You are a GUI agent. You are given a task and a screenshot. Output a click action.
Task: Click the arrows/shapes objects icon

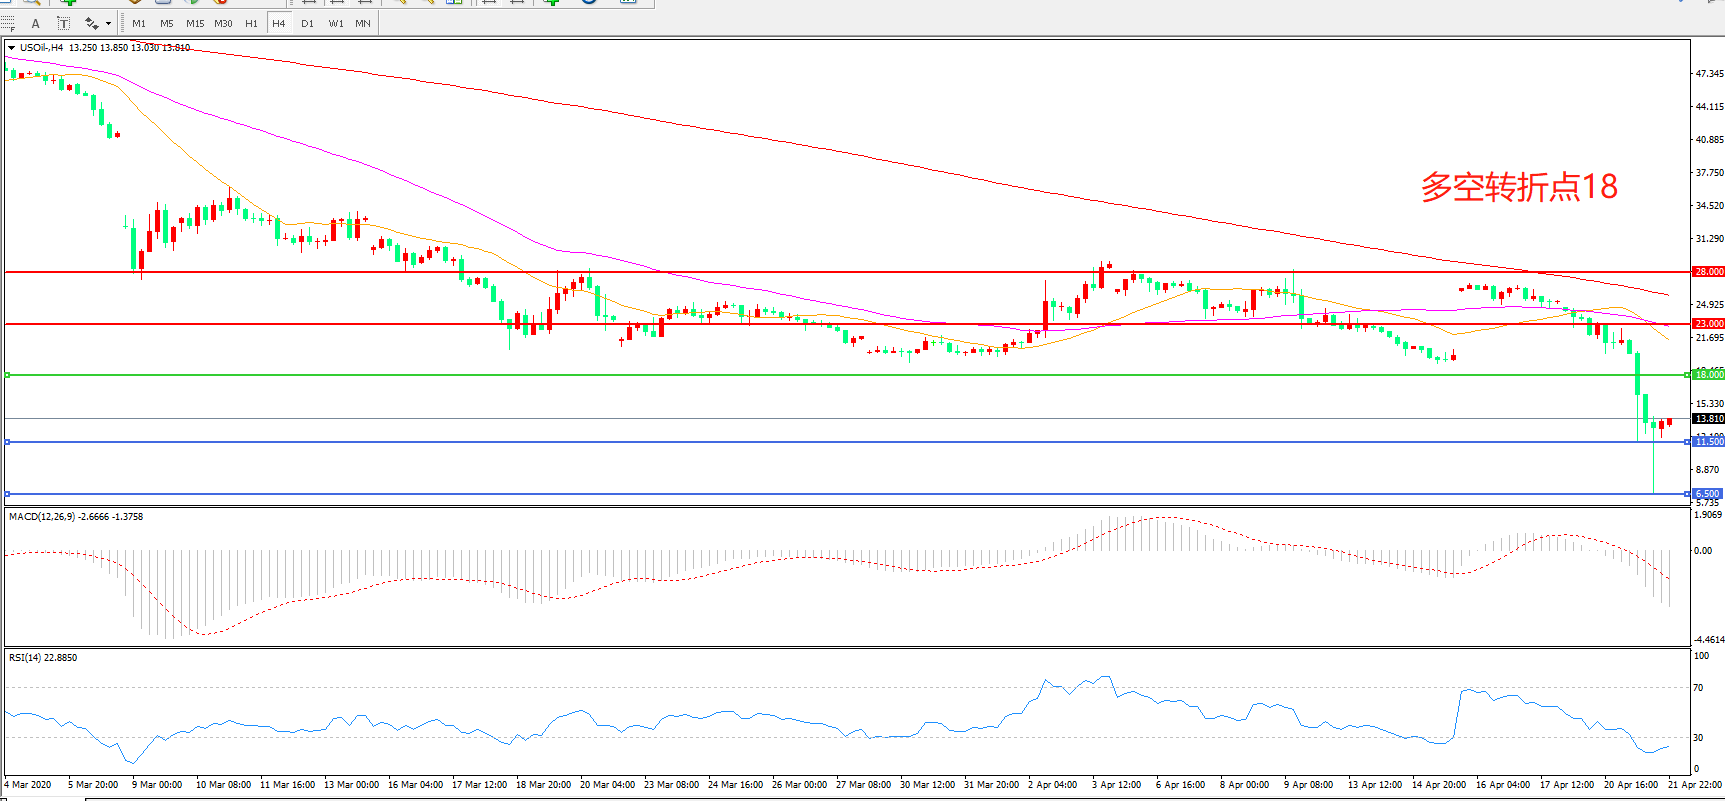(x=91, y=23)
